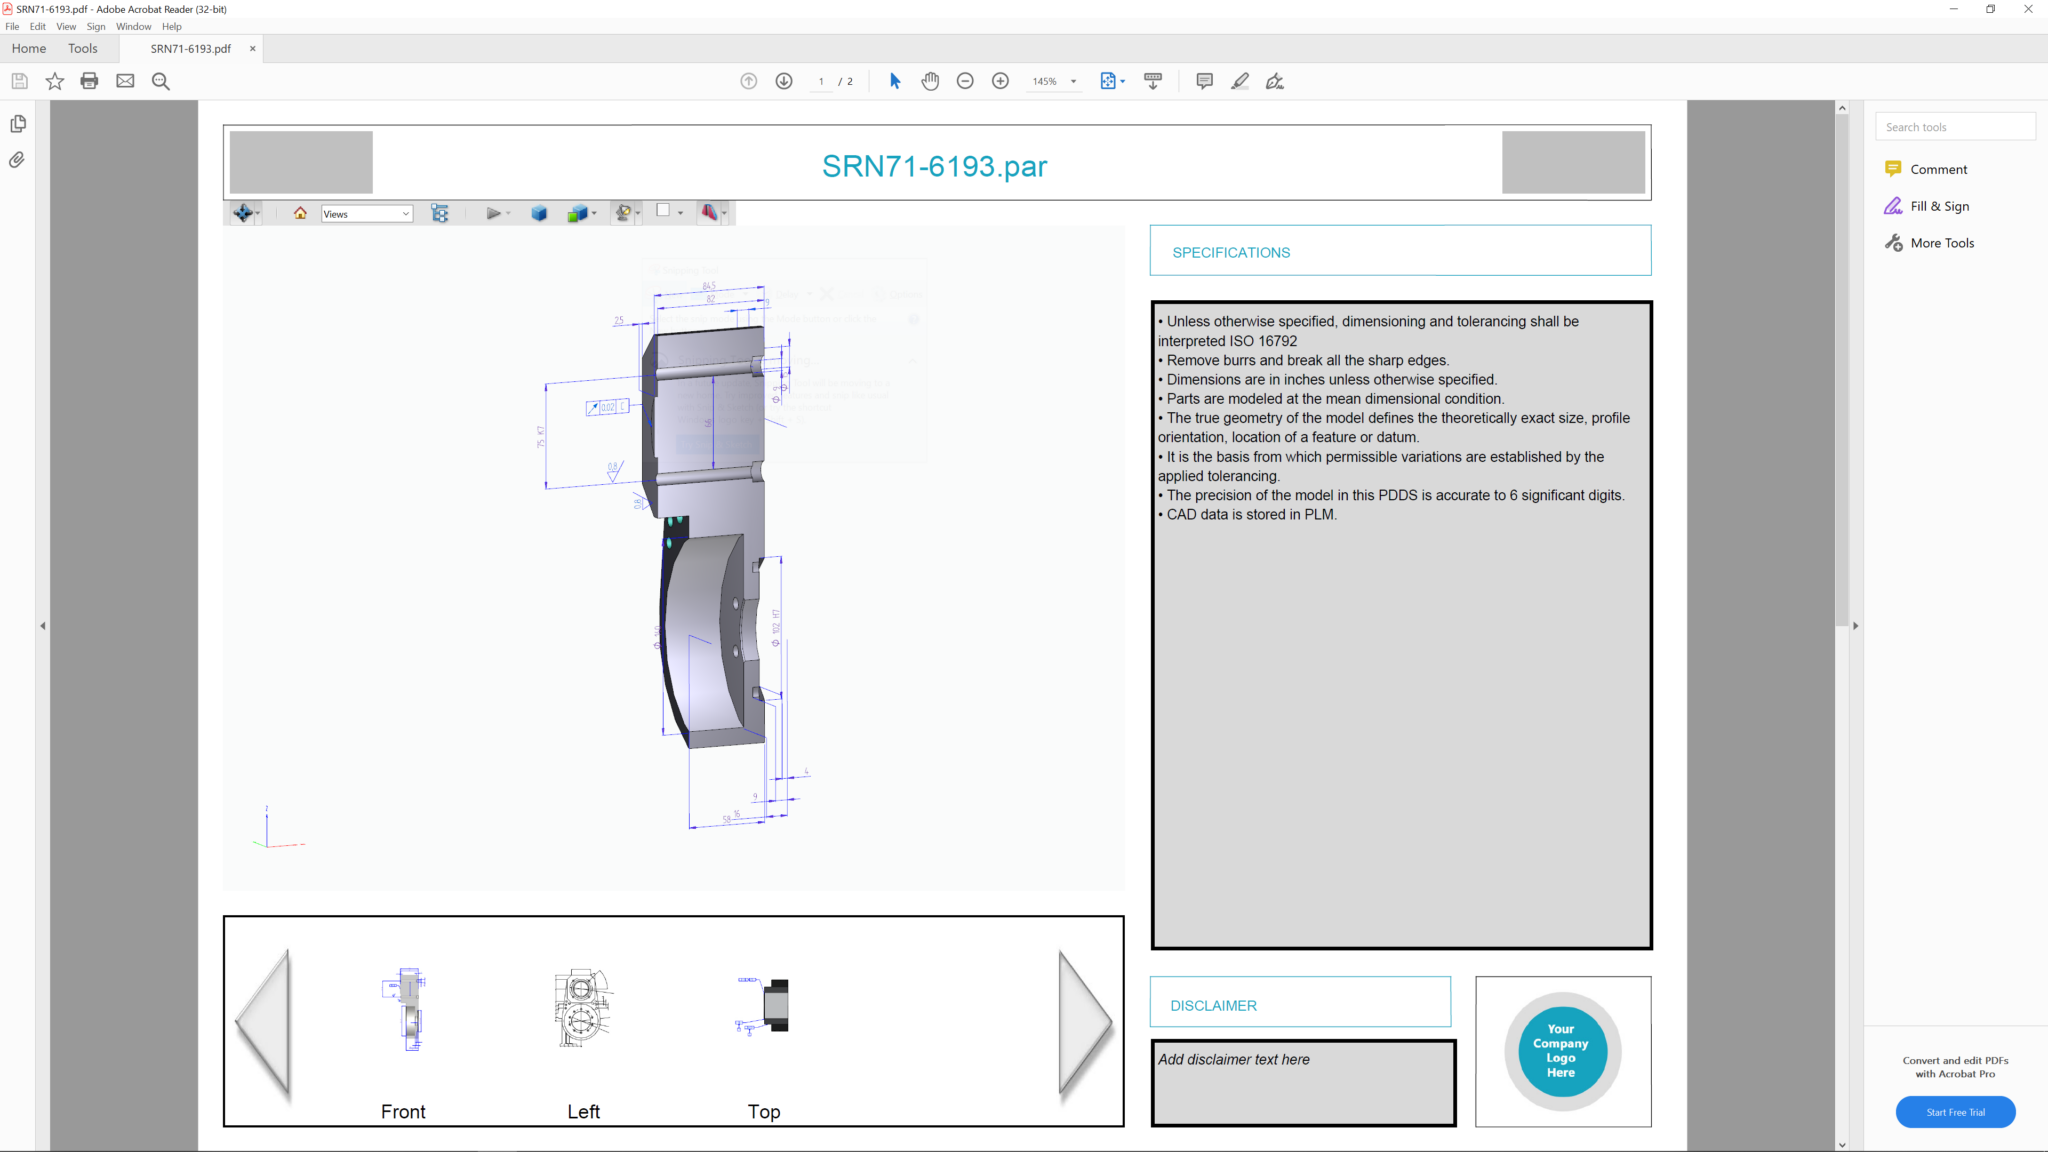Click the default Home view icon
The height and width of the screenshot is (1152, 2048).
pyautogui.click(x=300, y=213)
